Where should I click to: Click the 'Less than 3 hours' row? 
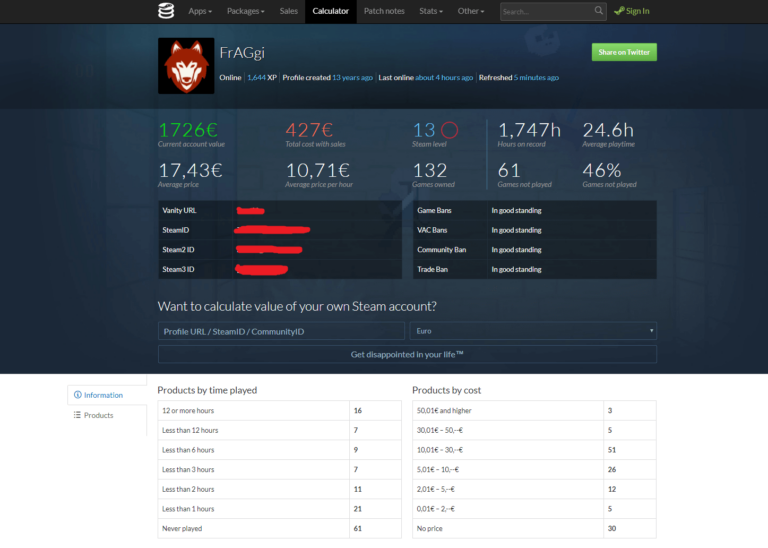point(279,469)
